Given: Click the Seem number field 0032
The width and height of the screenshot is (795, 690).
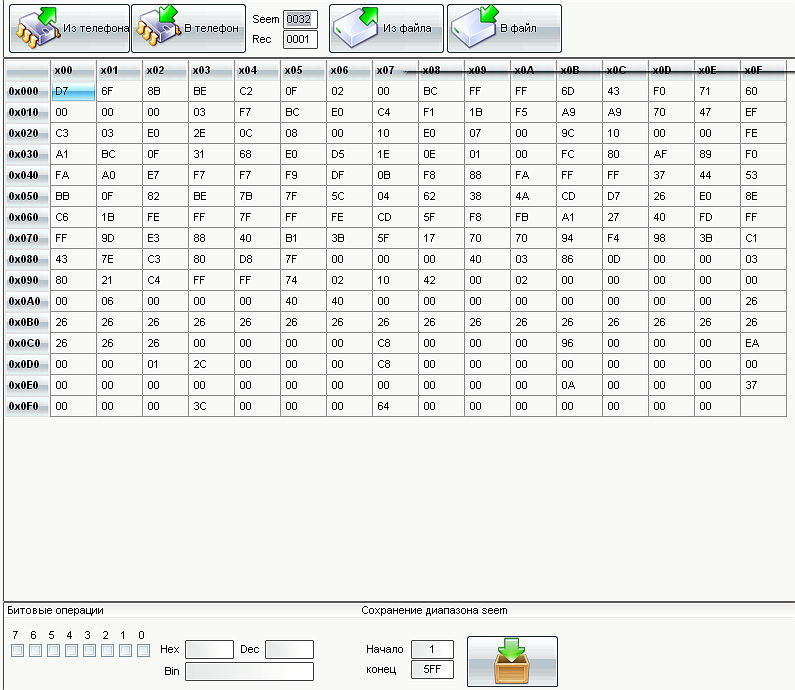Looking at the screenshot, I should click(300, 19).
